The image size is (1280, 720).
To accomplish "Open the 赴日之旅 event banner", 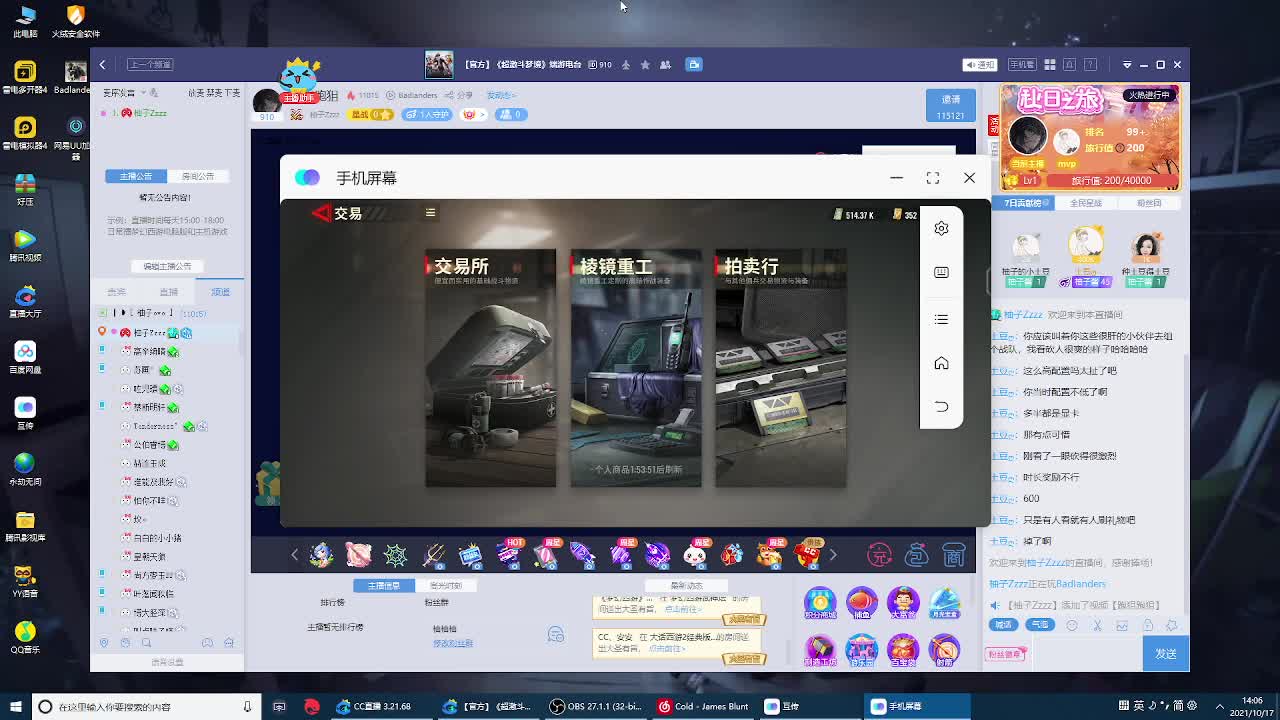I will [x=1090, y=138].
